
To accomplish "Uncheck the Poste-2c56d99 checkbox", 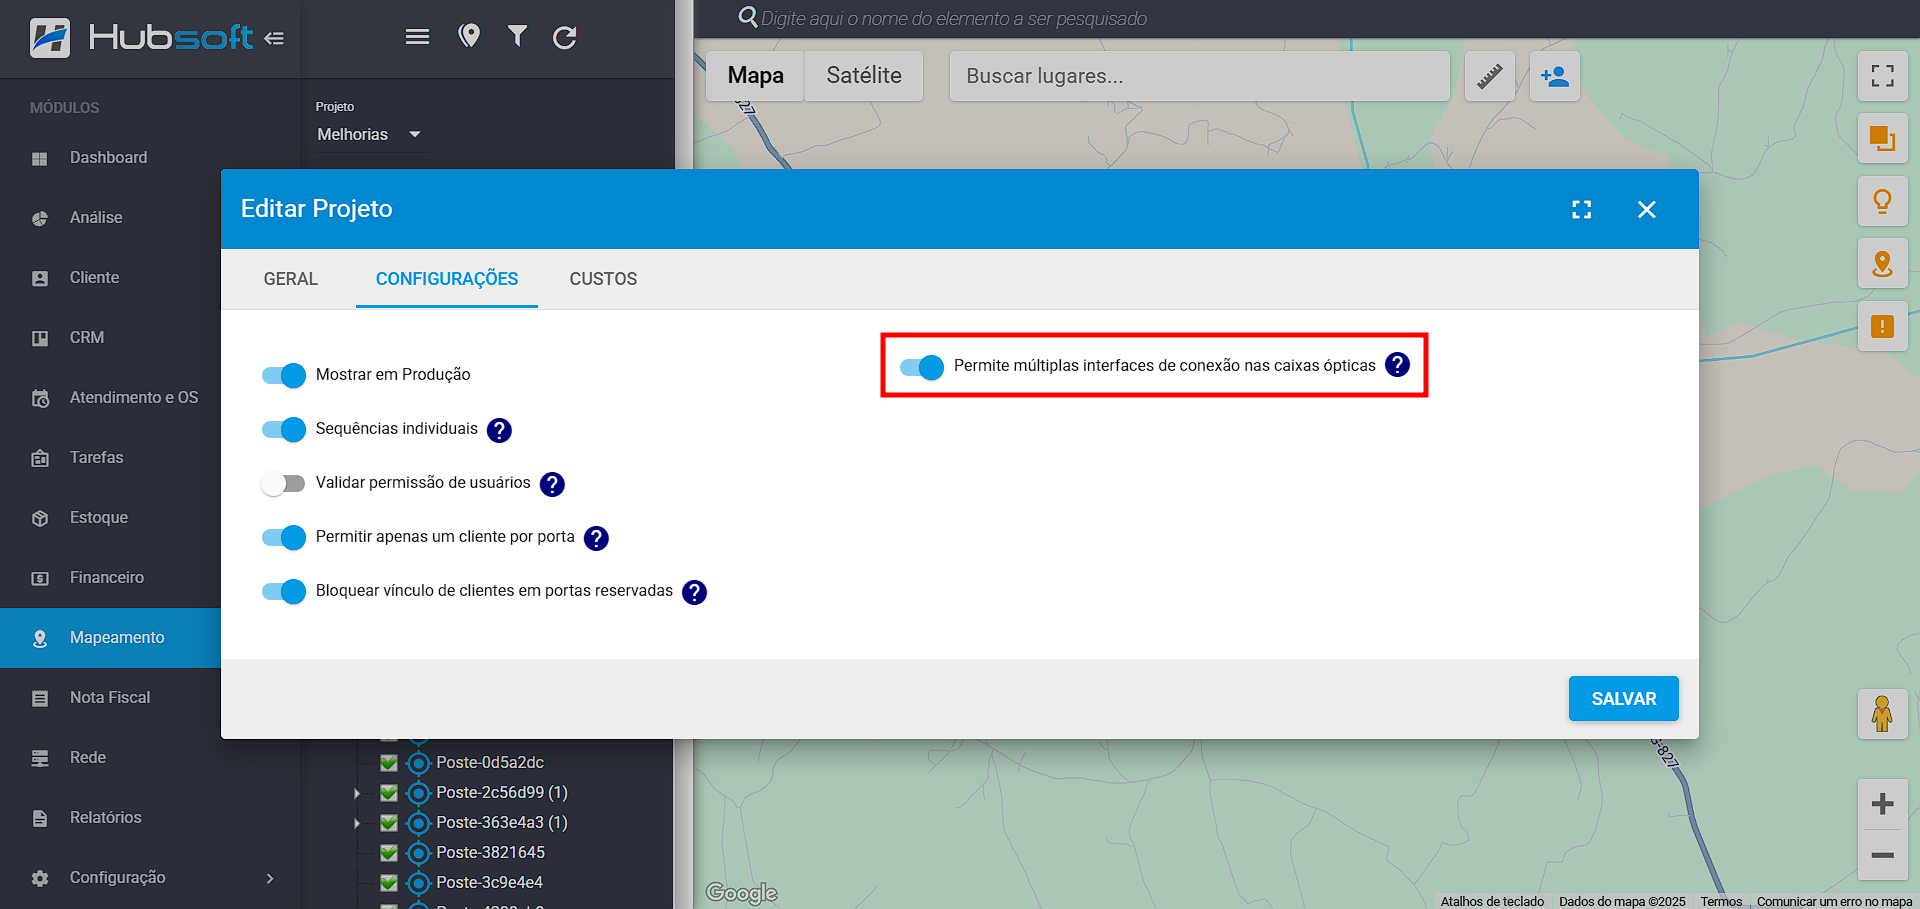I will [x=389, y=793].
